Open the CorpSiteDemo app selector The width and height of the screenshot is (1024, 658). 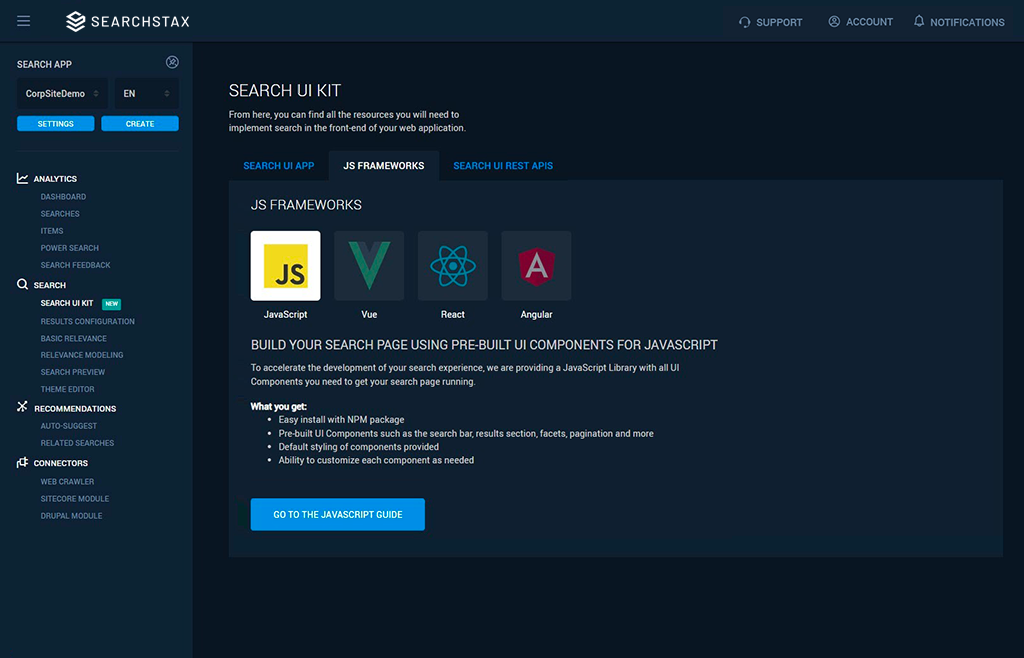point(61,93)
